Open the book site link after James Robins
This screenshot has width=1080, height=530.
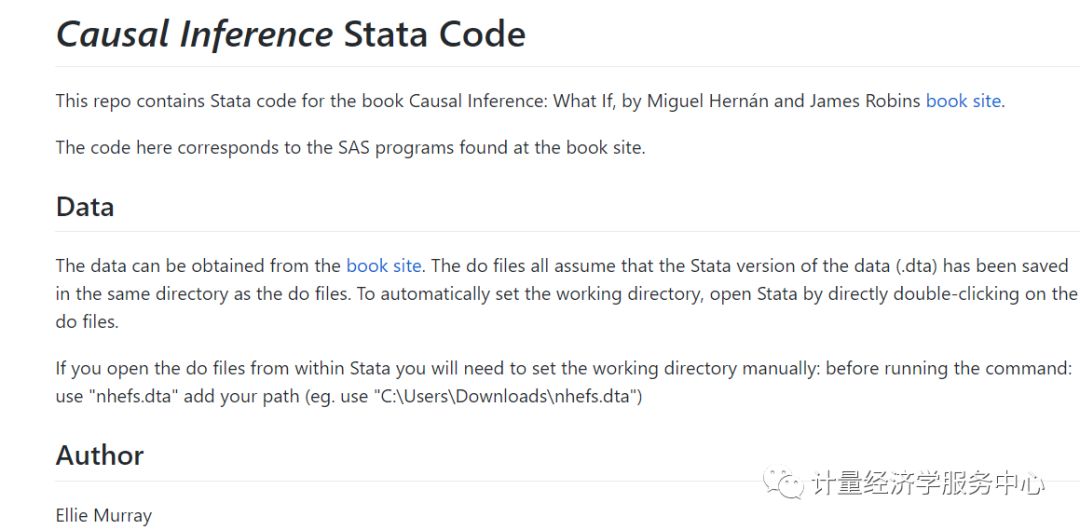point(962,101)
